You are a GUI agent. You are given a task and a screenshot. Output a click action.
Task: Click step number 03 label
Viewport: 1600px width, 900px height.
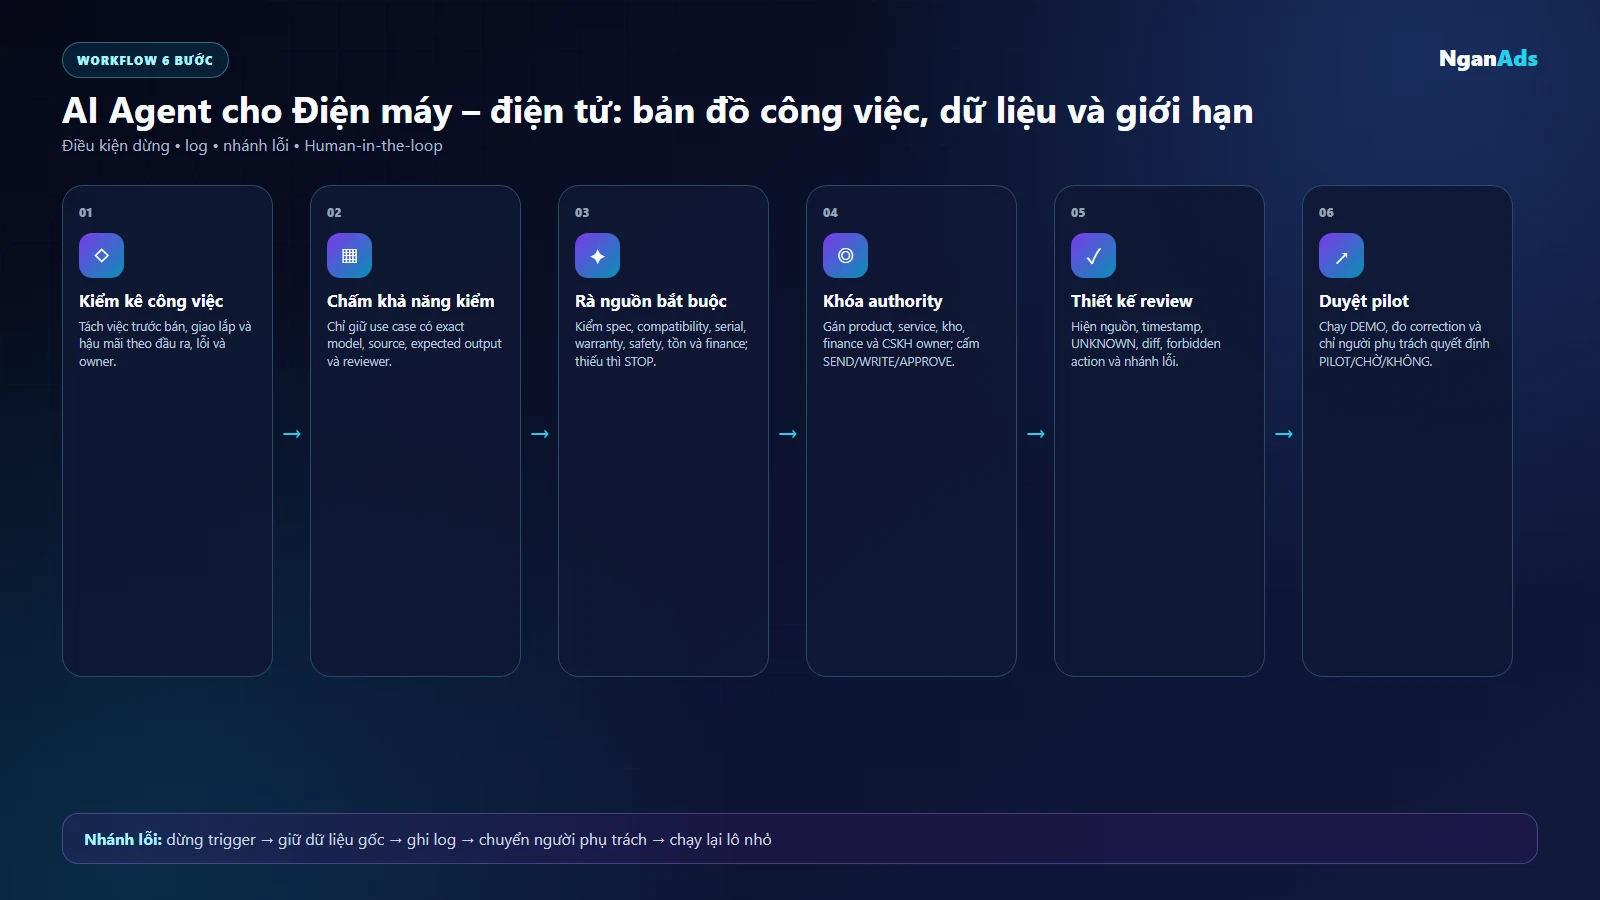582,212
